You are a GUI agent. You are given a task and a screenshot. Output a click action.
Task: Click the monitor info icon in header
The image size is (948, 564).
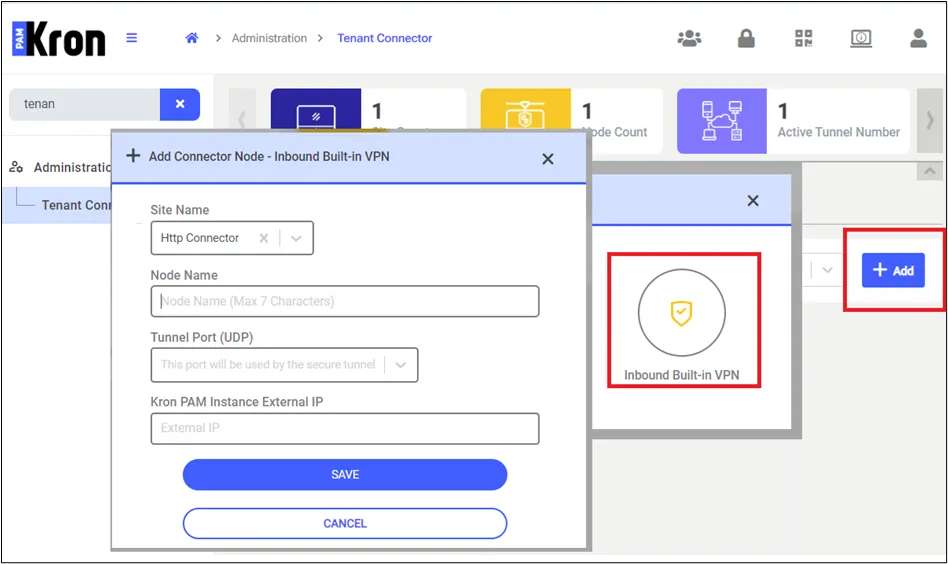(861, 38)
